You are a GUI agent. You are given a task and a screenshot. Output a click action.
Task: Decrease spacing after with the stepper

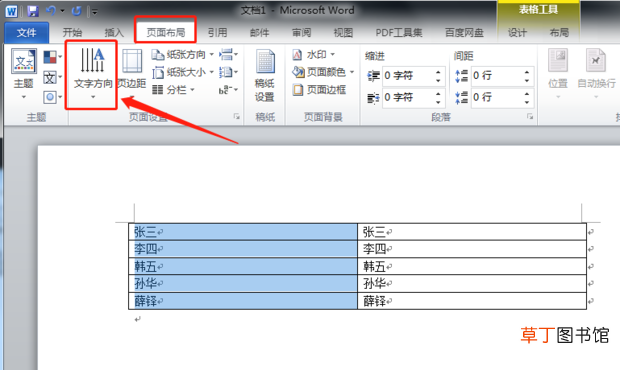coord(527,102)
